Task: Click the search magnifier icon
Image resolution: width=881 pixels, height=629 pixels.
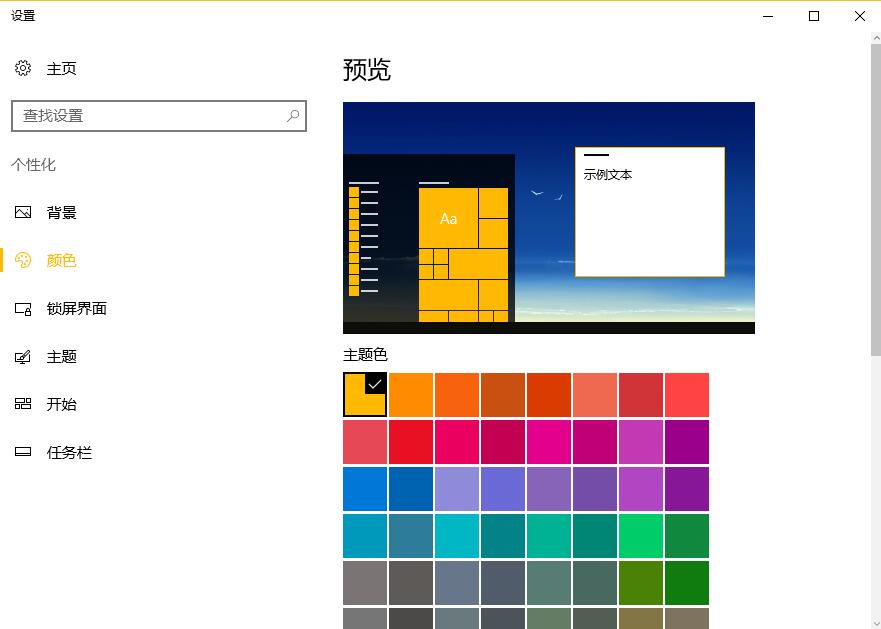Action: (x=292, y=116)
